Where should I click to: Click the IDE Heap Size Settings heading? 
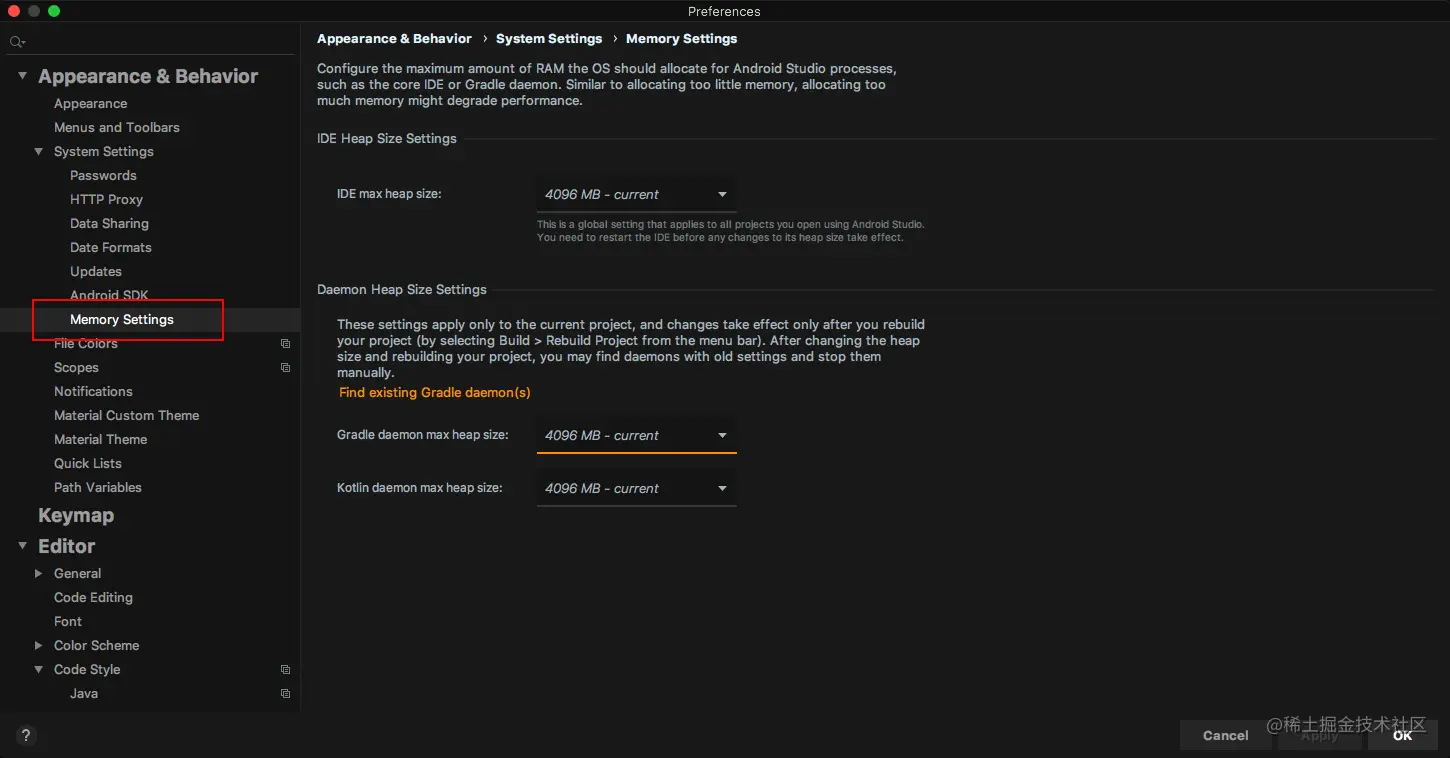pyautogui.click(x=387, y=138)
